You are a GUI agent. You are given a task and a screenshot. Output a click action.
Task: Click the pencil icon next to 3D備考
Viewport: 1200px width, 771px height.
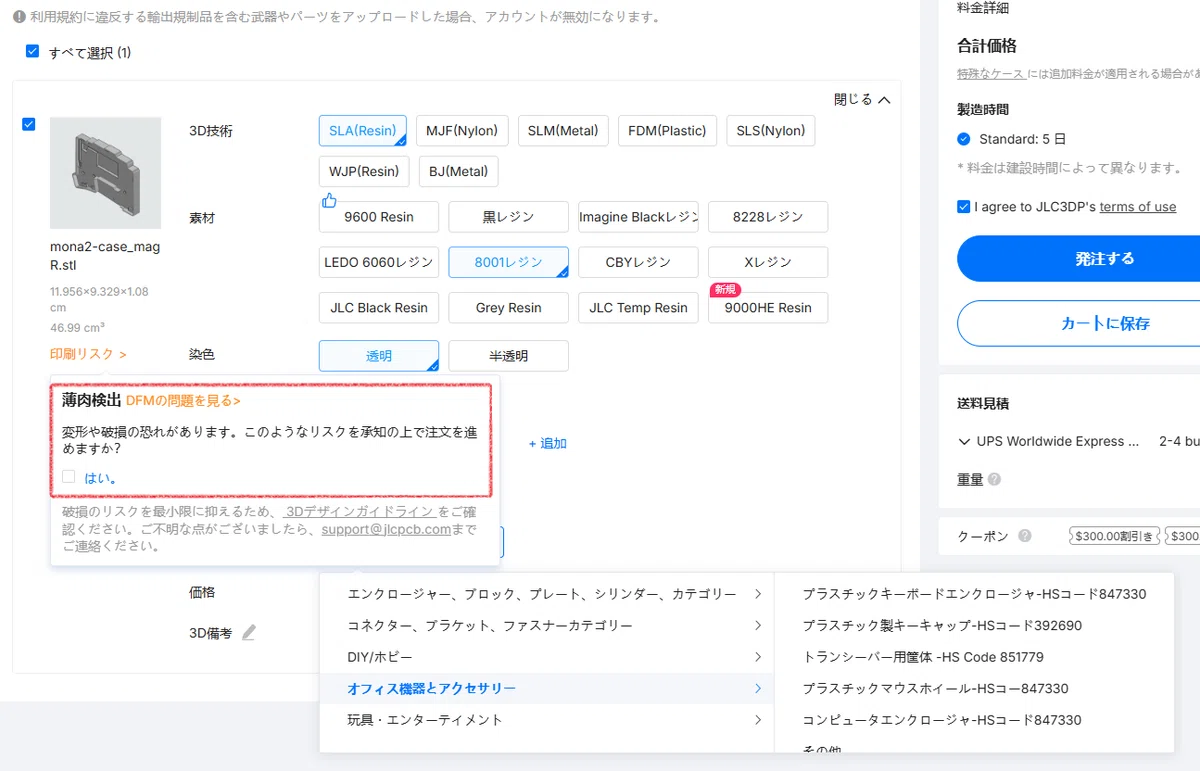(249, 633)
